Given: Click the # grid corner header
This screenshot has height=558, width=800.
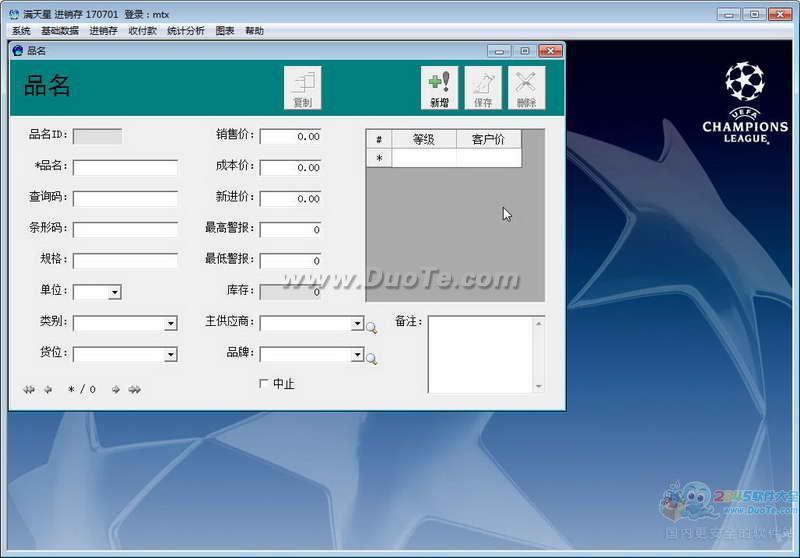Looking at the screenshot, I should click(x=379, y=139).
